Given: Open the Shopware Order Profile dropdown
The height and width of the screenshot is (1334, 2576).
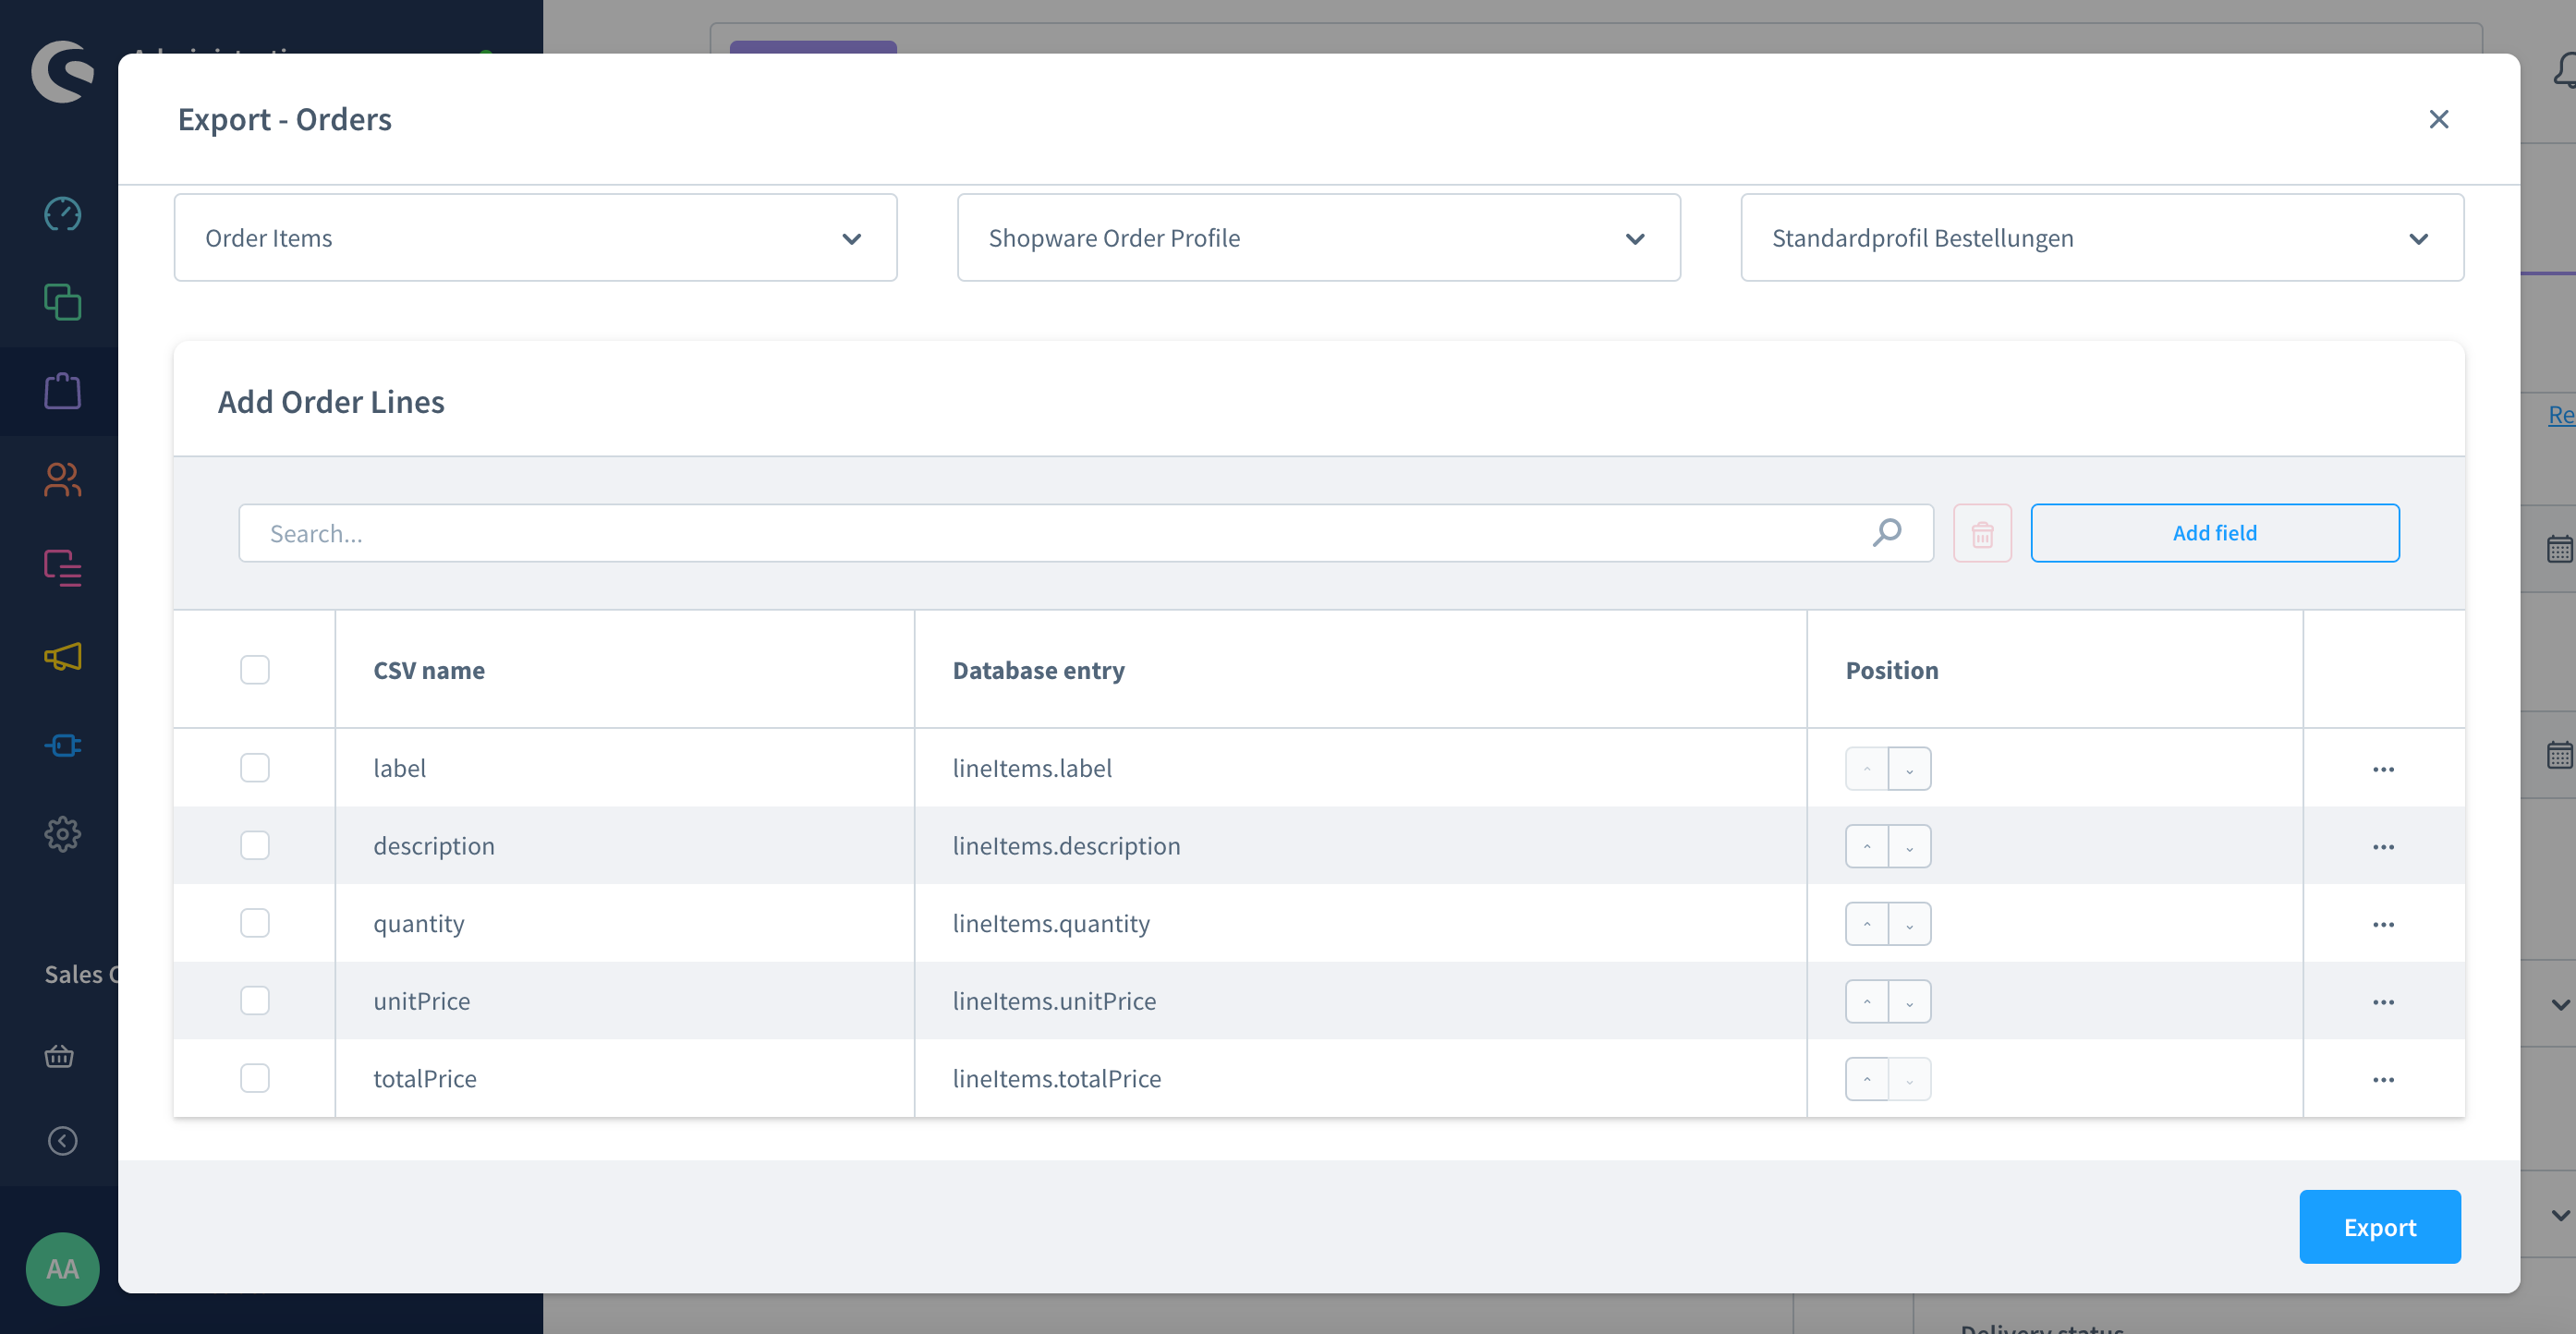Looking at the screenshot, I should point(1318,238).
